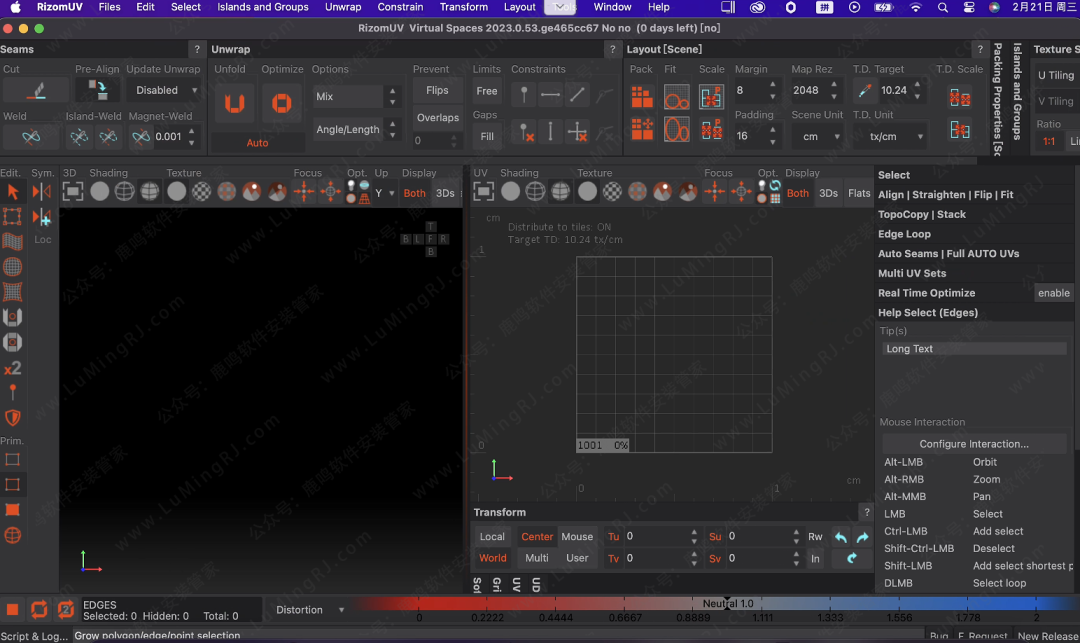The height and width of the screenshot is (643, 1080).
Task: Open the Distortion display dropdown
Action: pyautogui.click(x=309, y=610)
